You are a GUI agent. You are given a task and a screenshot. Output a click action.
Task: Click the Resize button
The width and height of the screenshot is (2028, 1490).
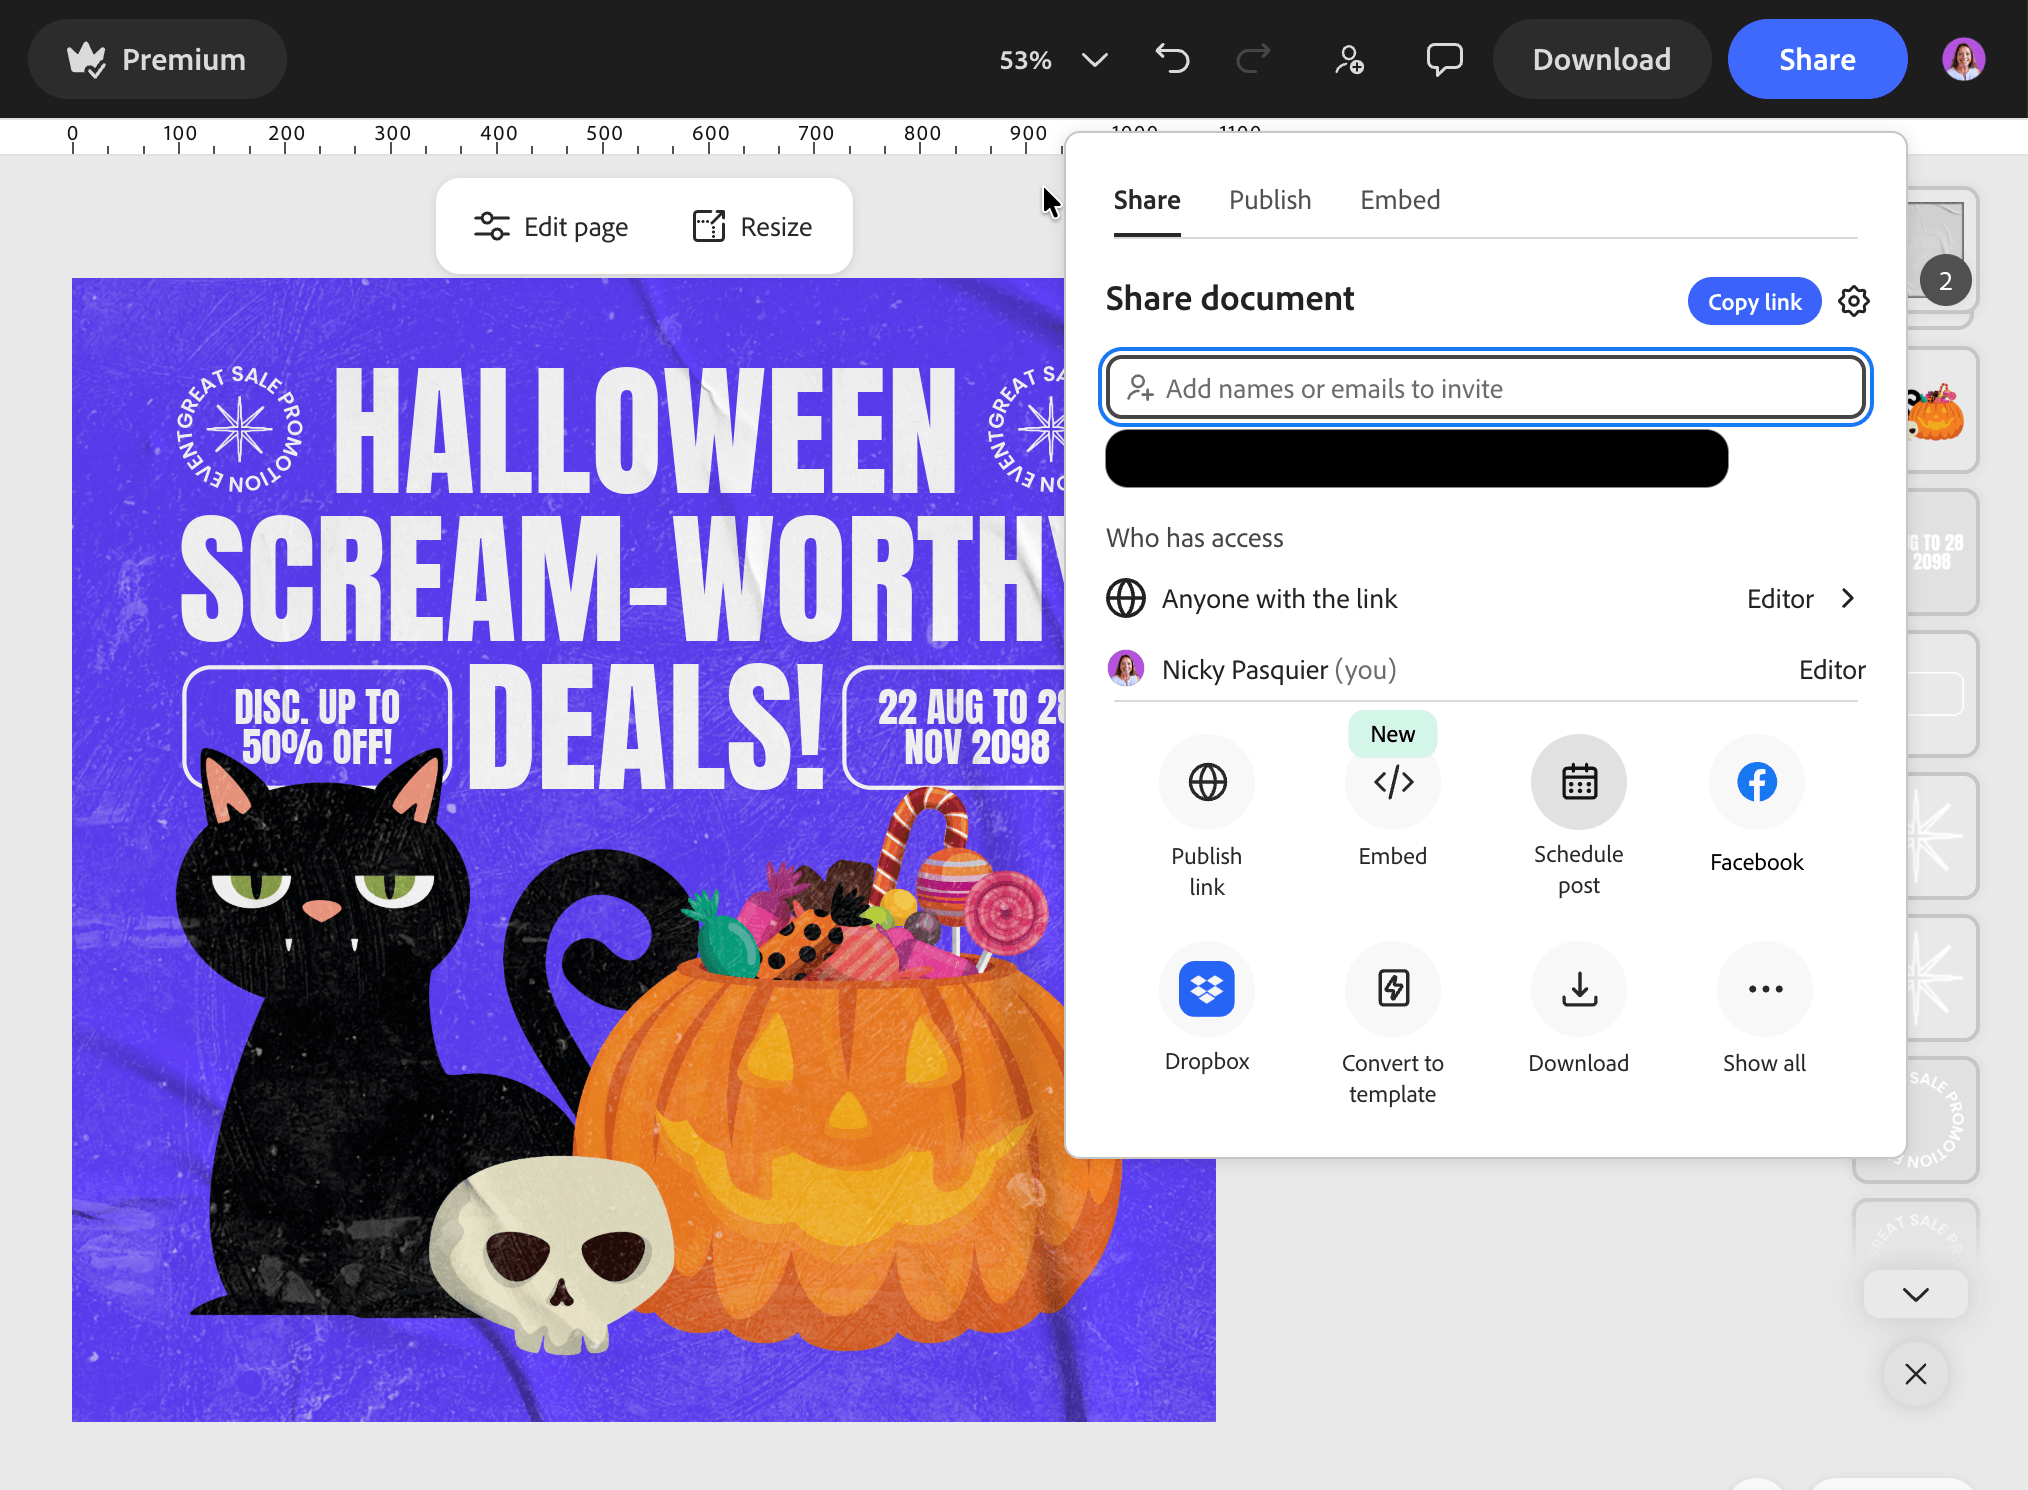pyautogui.click(x=752, y=227)
